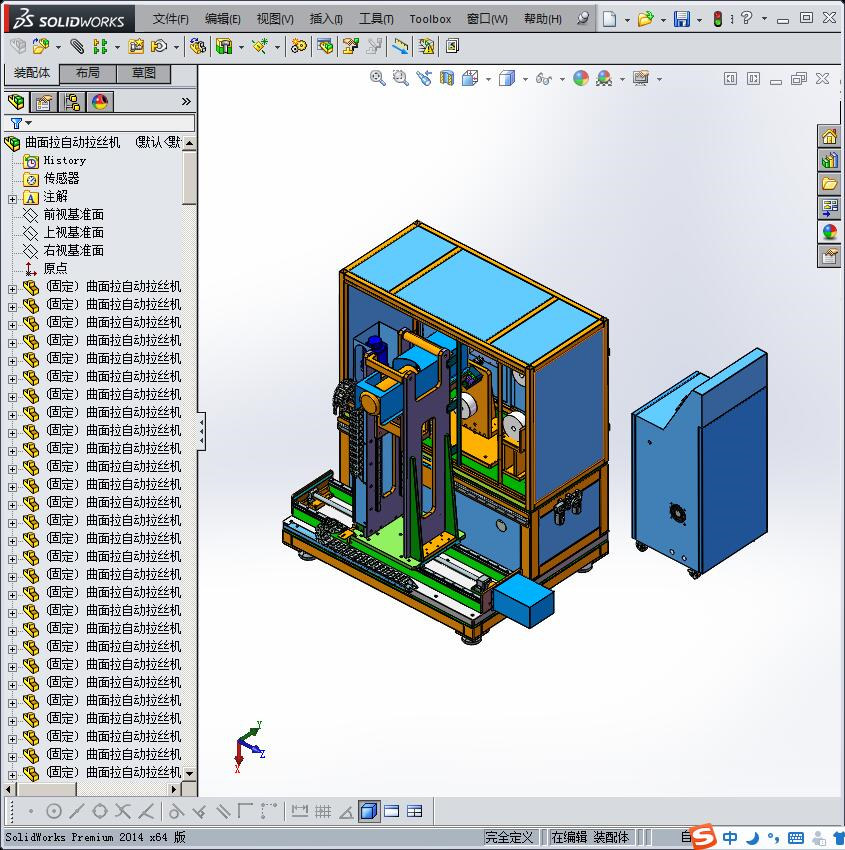Open Hide/Show Items glasses dropdown arrow
This screenshot has width=845, height=850.
click(x=562, y=79)
